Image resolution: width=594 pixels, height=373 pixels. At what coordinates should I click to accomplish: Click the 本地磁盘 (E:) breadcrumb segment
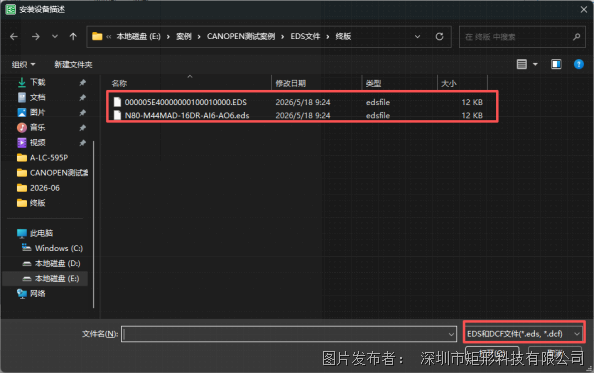(138, 37)
